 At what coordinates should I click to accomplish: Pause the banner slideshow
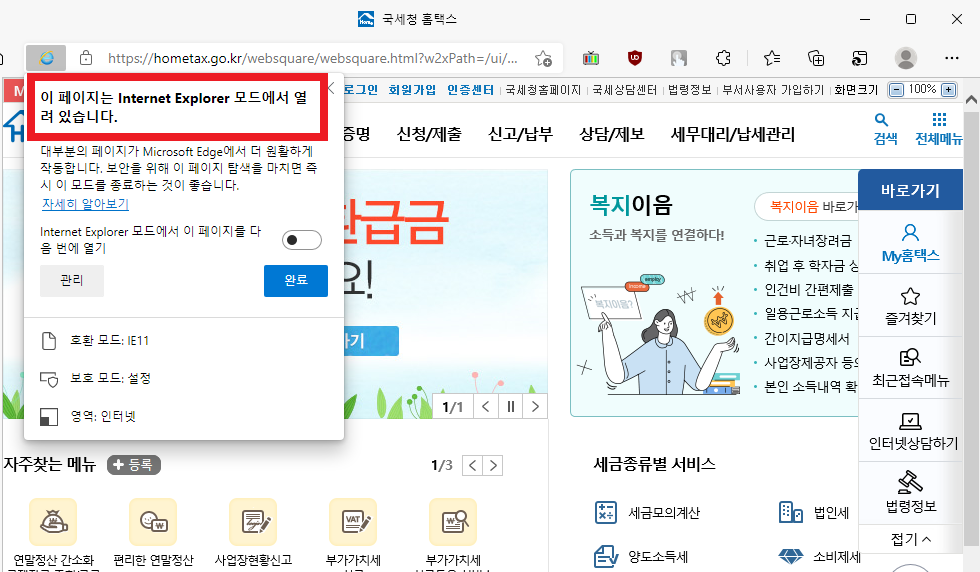pos(511,407)
